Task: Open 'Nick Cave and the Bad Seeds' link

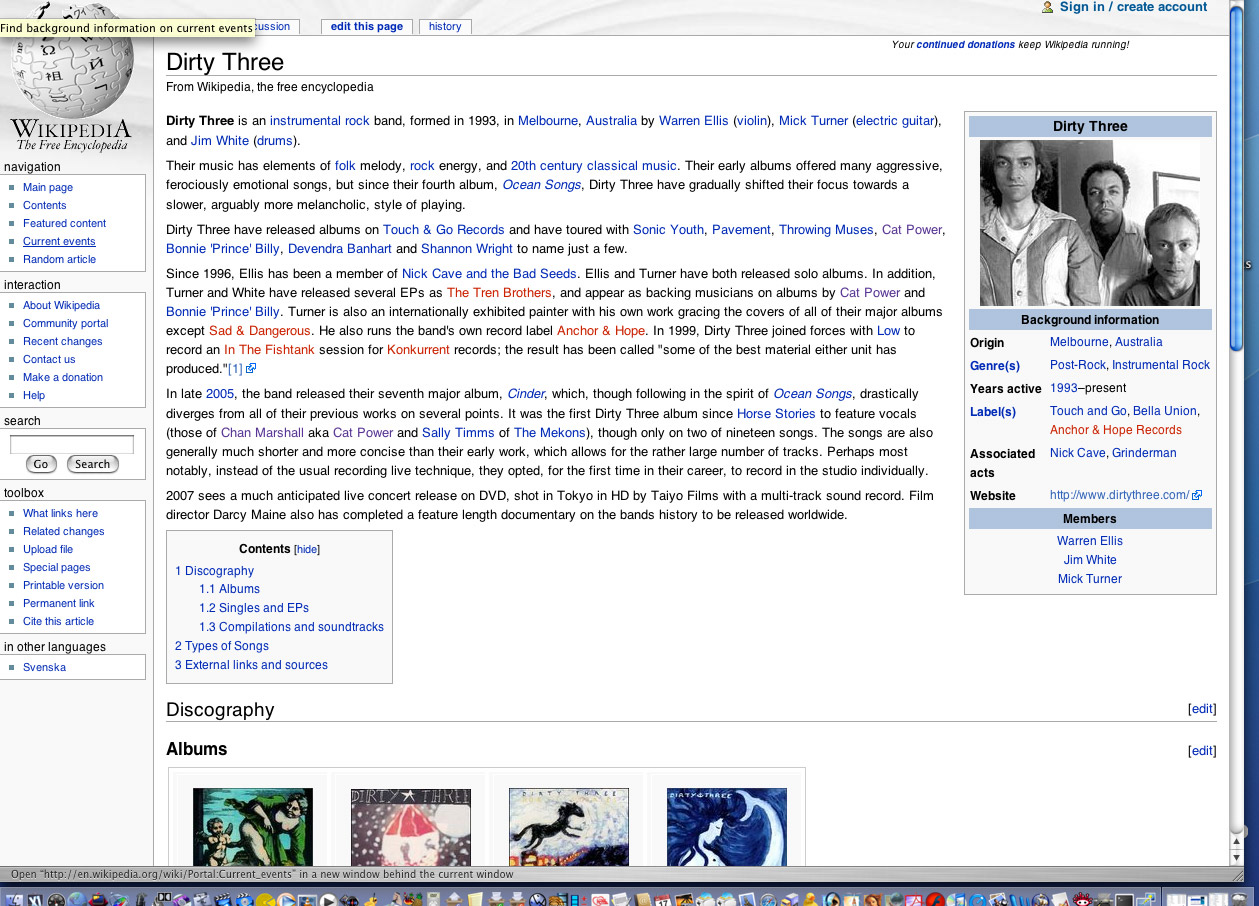Action: point(489,274)
